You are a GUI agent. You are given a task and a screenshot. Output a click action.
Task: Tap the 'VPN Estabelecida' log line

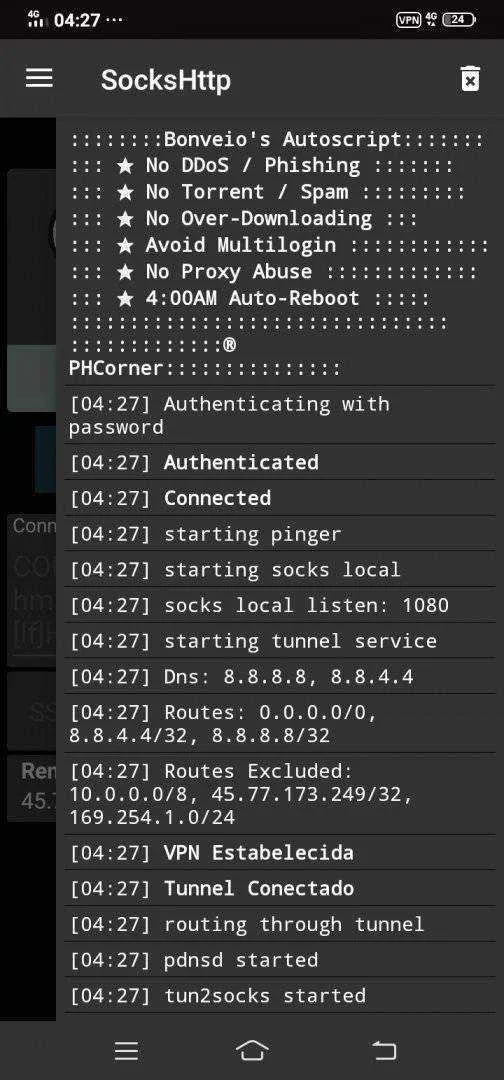click(280, 853)
